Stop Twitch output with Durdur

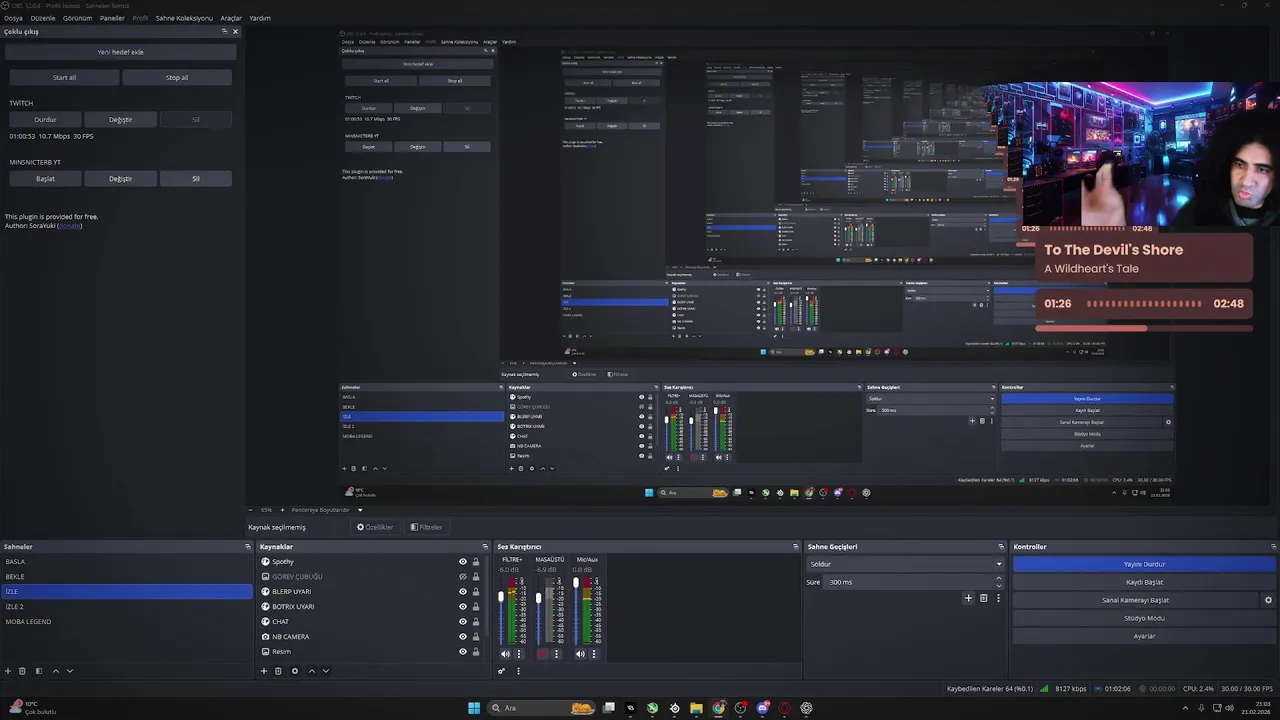[45, 119]
